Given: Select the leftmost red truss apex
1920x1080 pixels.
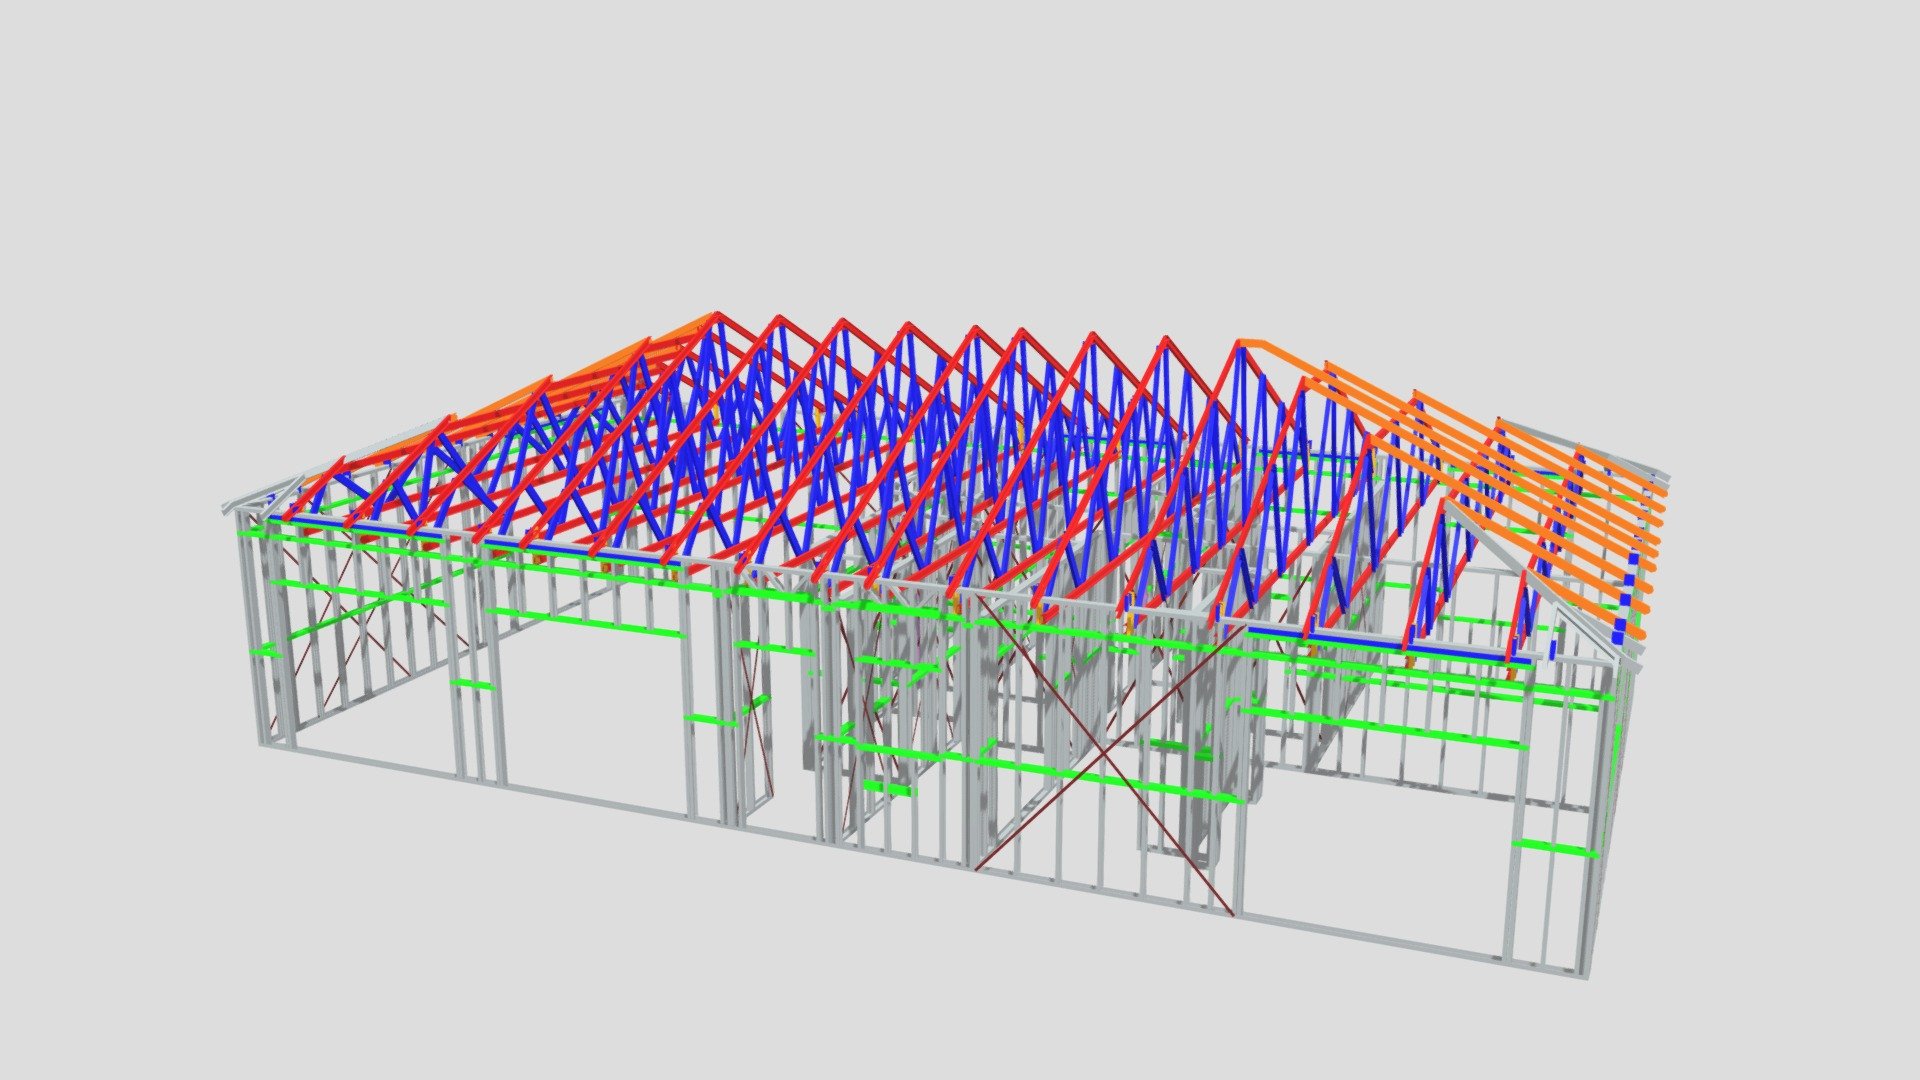Looking at the screenshot, I should (x=716, y=318).
